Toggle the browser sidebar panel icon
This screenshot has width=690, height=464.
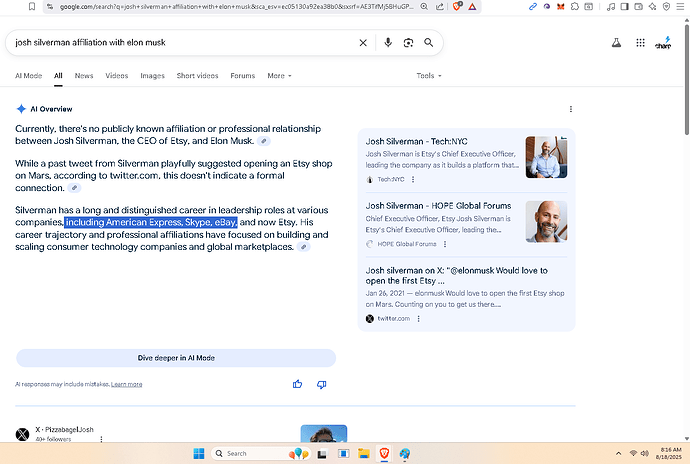tap(624, 7)
